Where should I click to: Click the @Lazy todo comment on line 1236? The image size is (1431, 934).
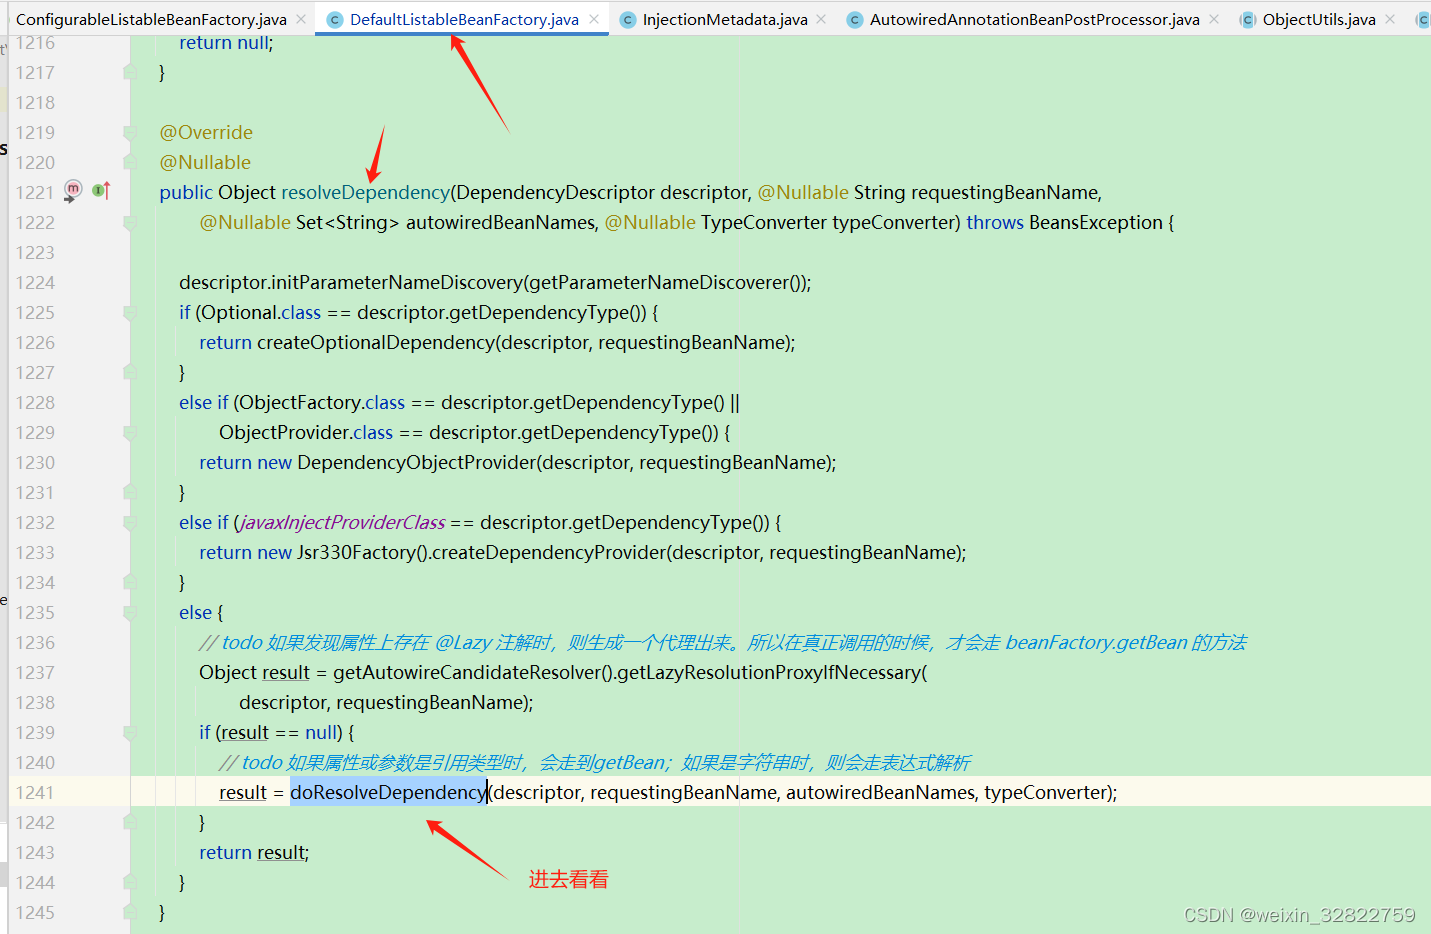click(722, 642)
